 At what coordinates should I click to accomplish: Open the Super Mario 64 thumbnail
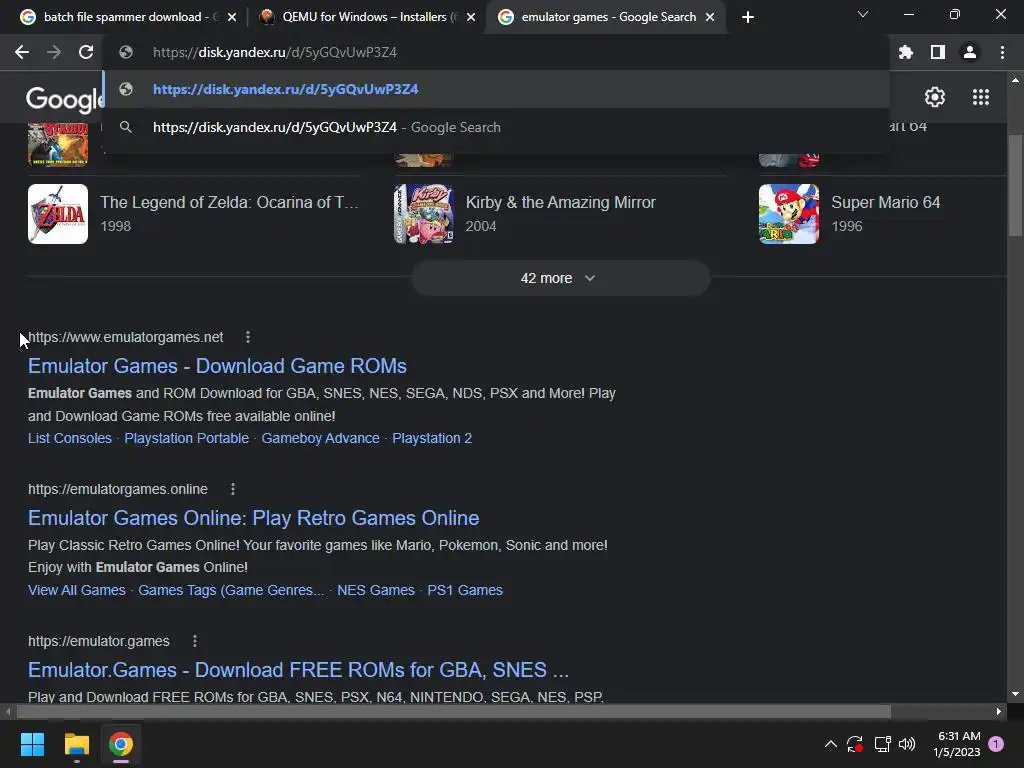(789, 214)
